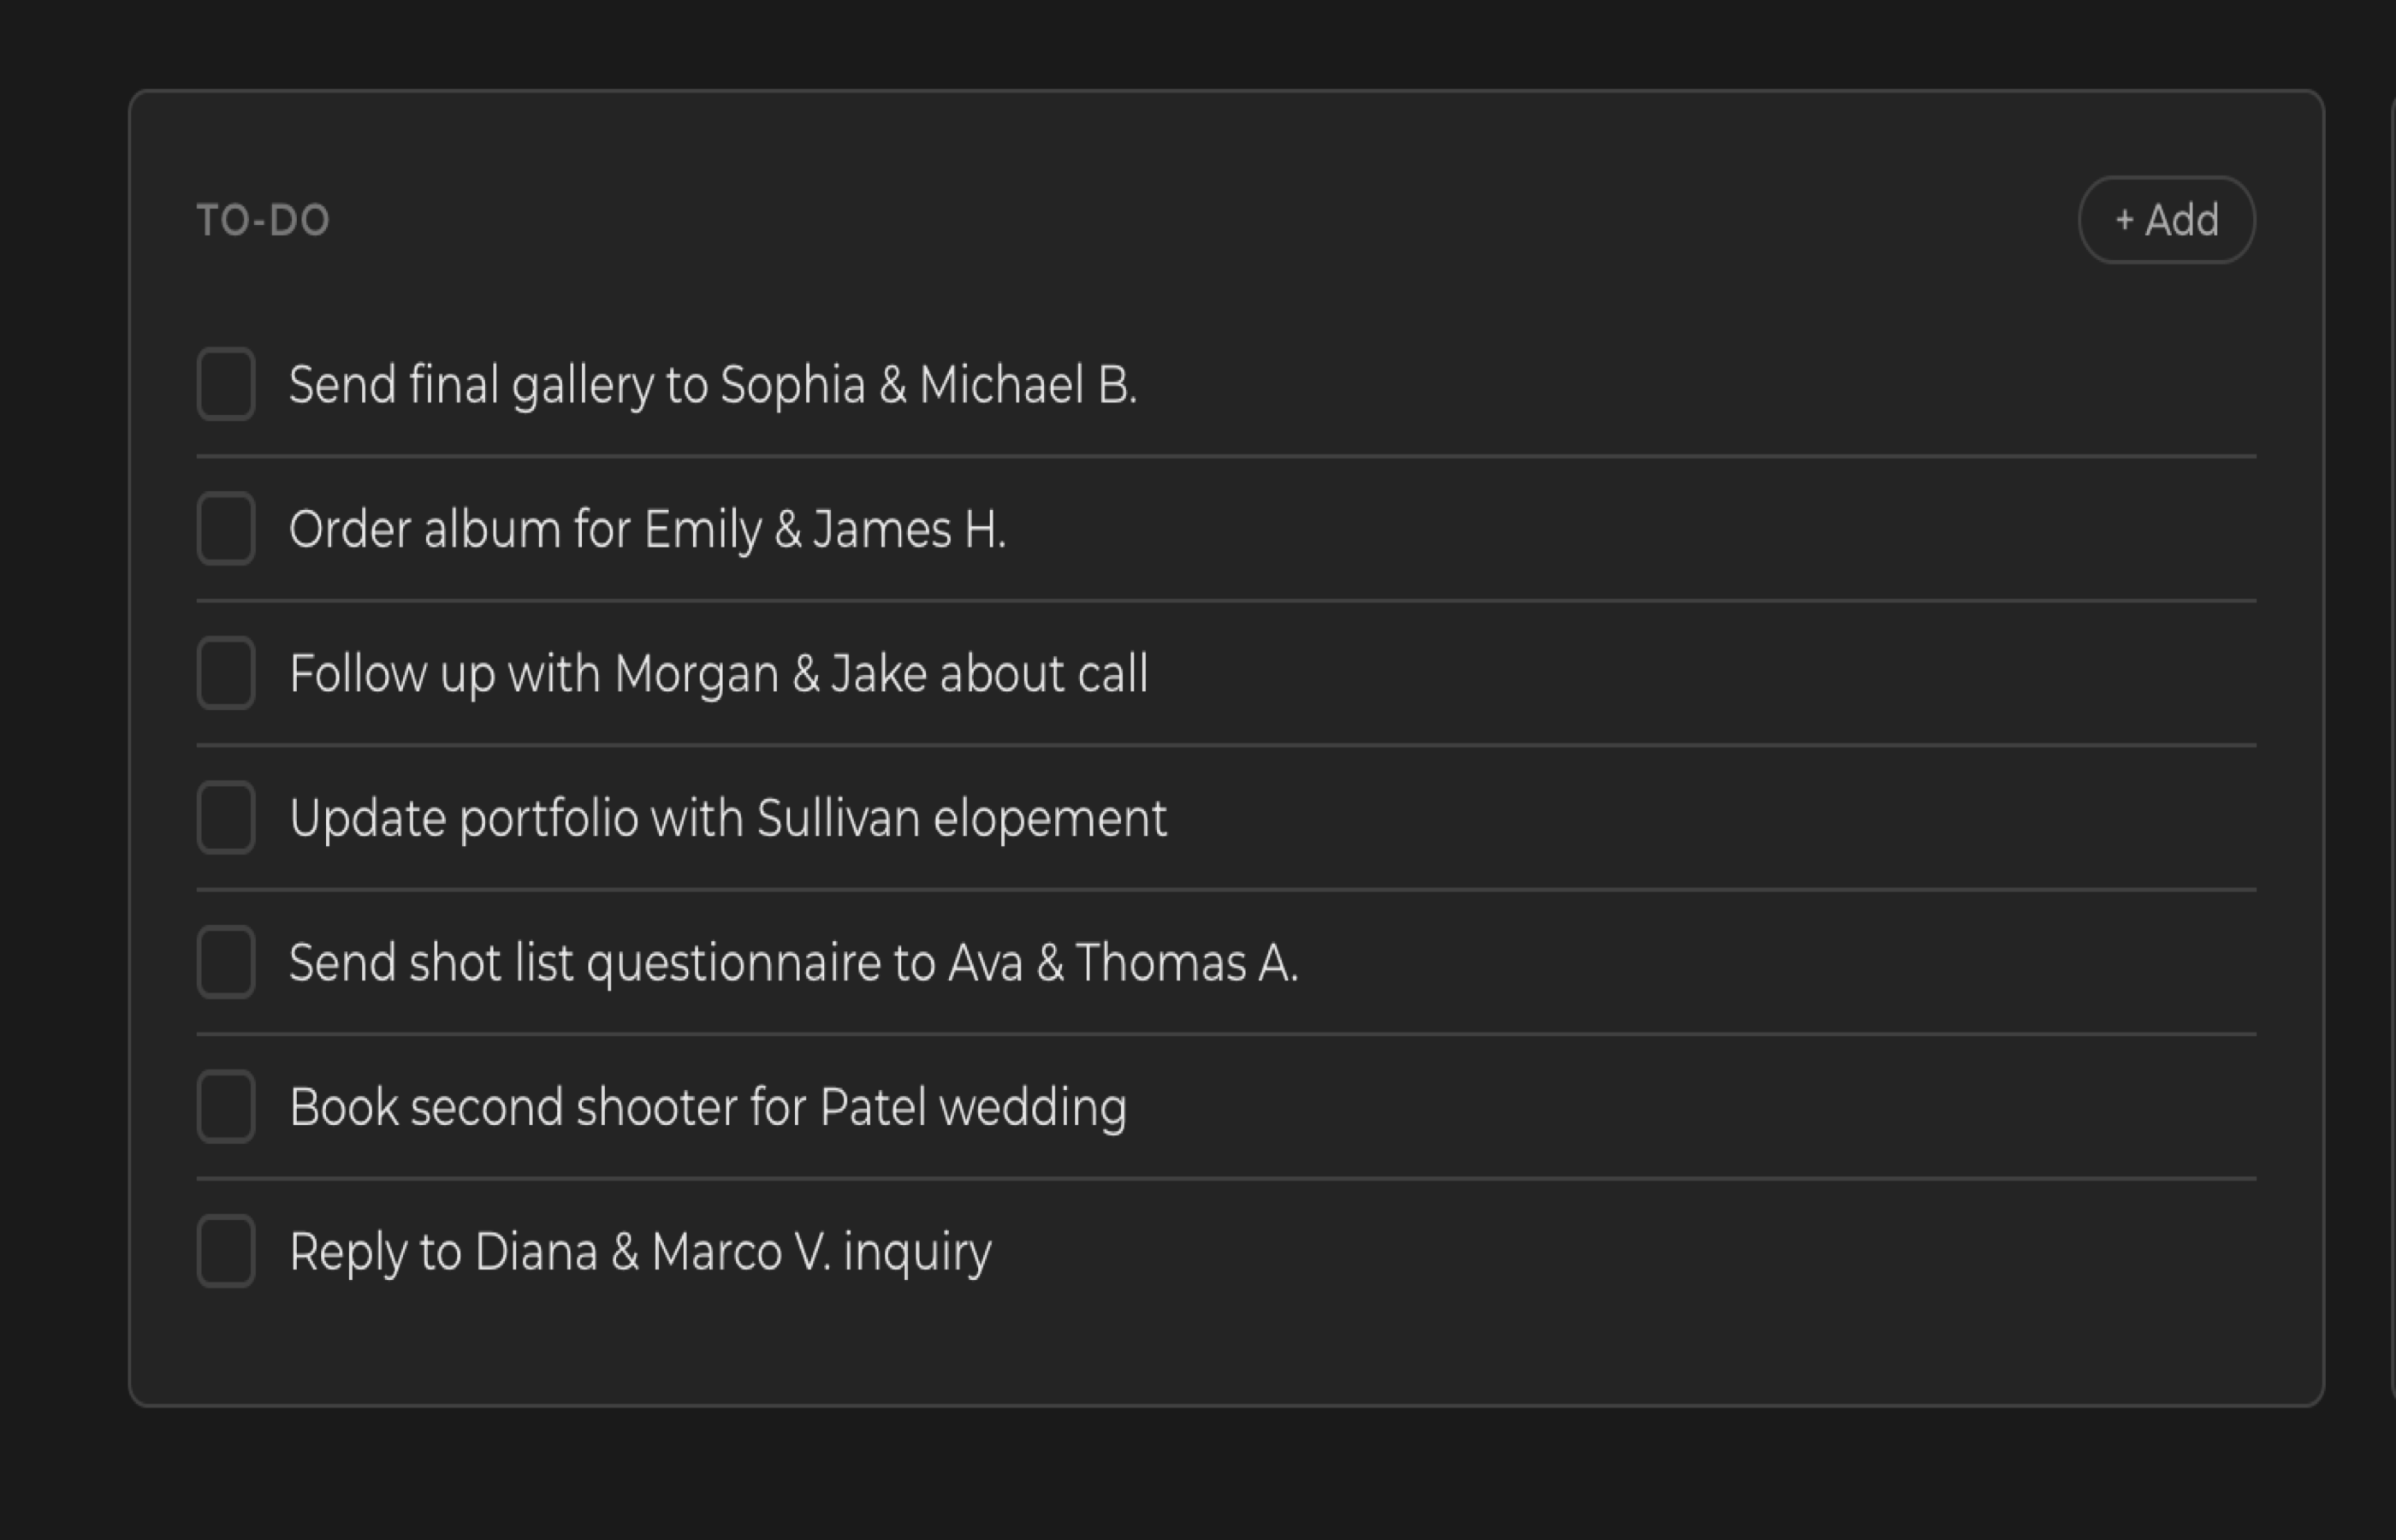
Task: Select the TO-DO section heading
Action: 263,221
